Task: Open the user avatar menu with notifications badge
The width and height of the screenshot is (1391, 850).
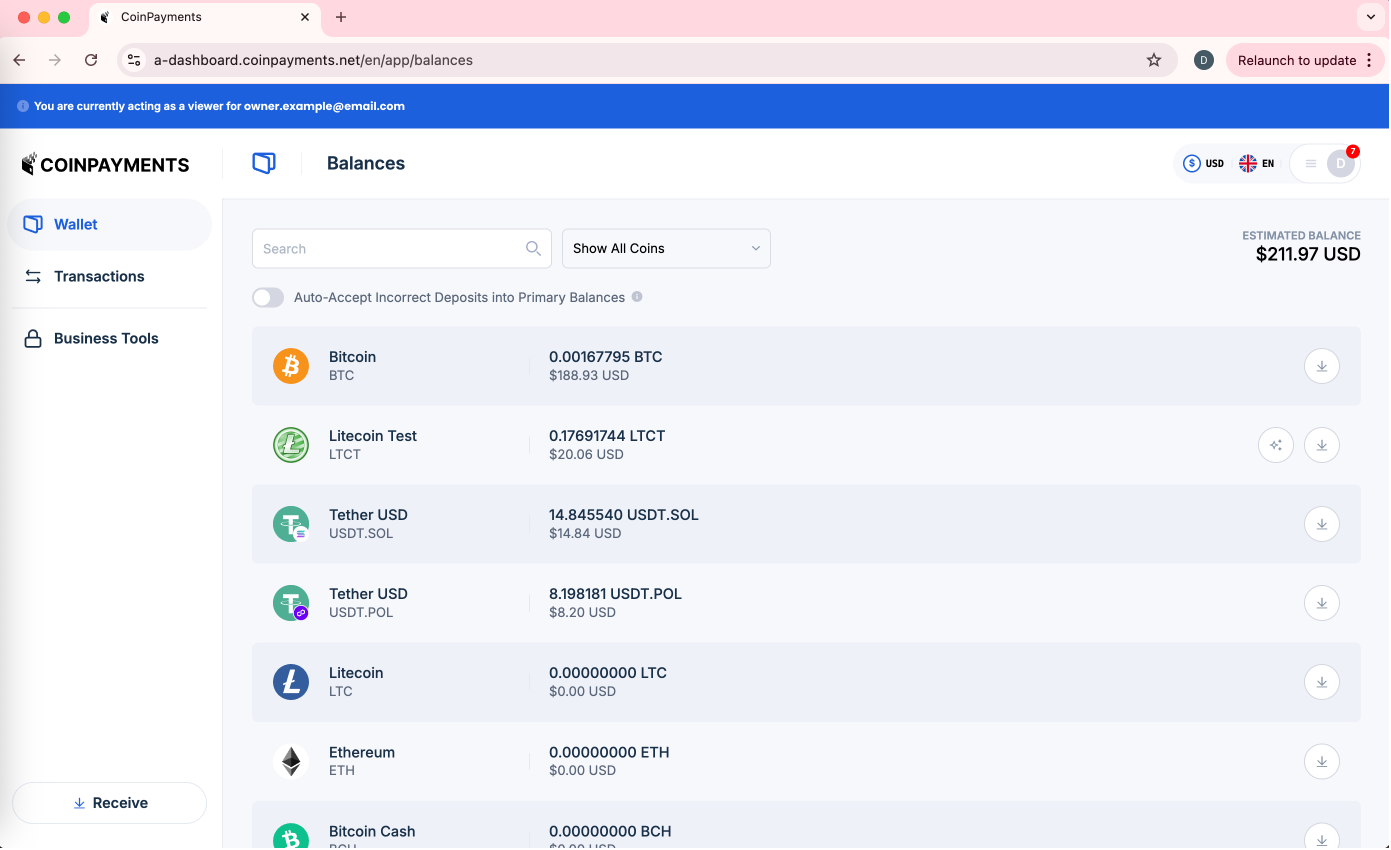Action: [x=1338, y=163]
